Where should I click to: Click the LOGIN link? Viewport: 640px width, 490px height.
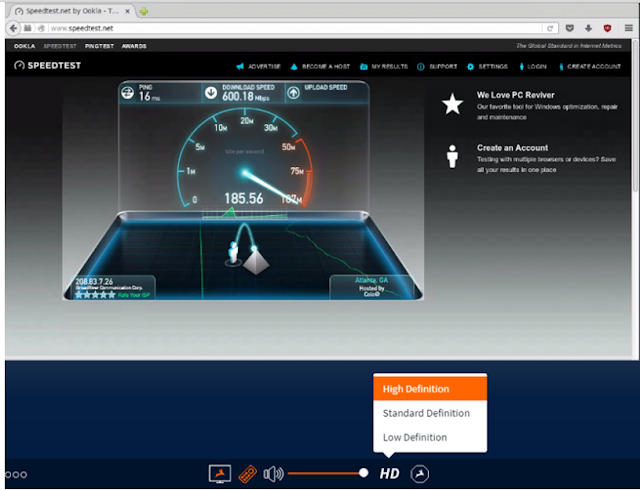[537, 67]
